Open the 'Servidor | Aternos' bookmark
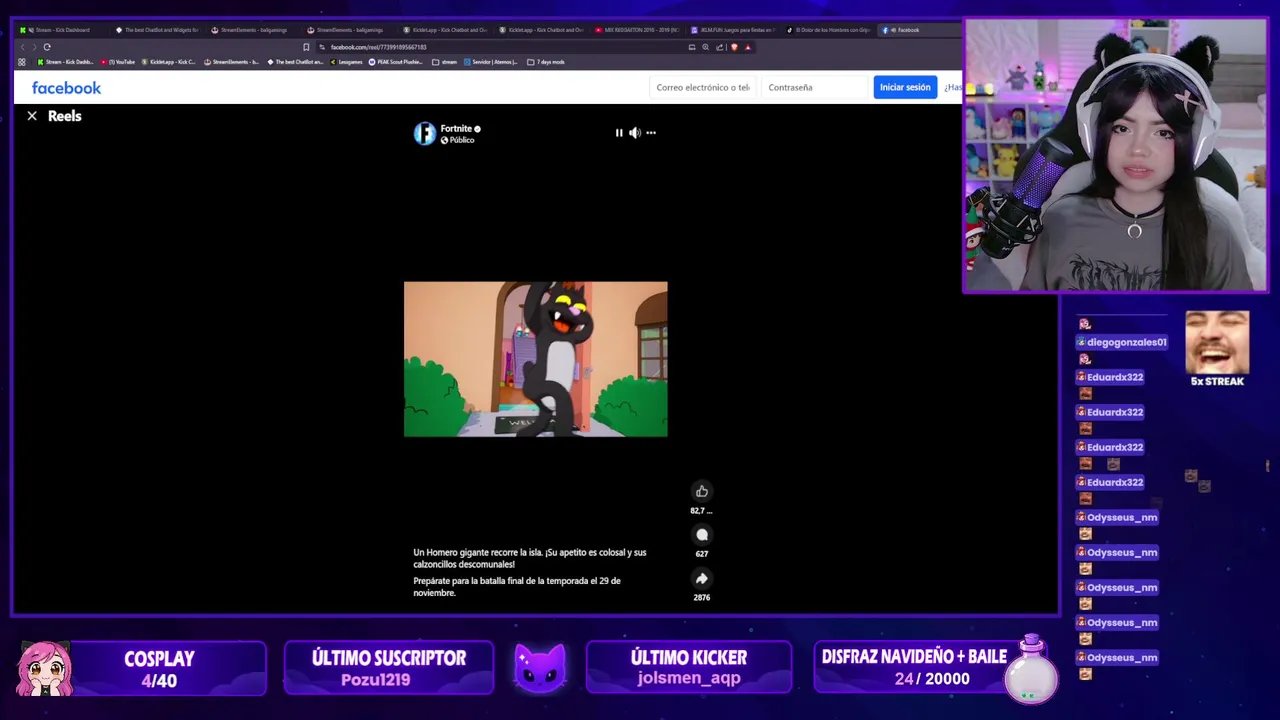1280x720 pixels. pos(492,62)
